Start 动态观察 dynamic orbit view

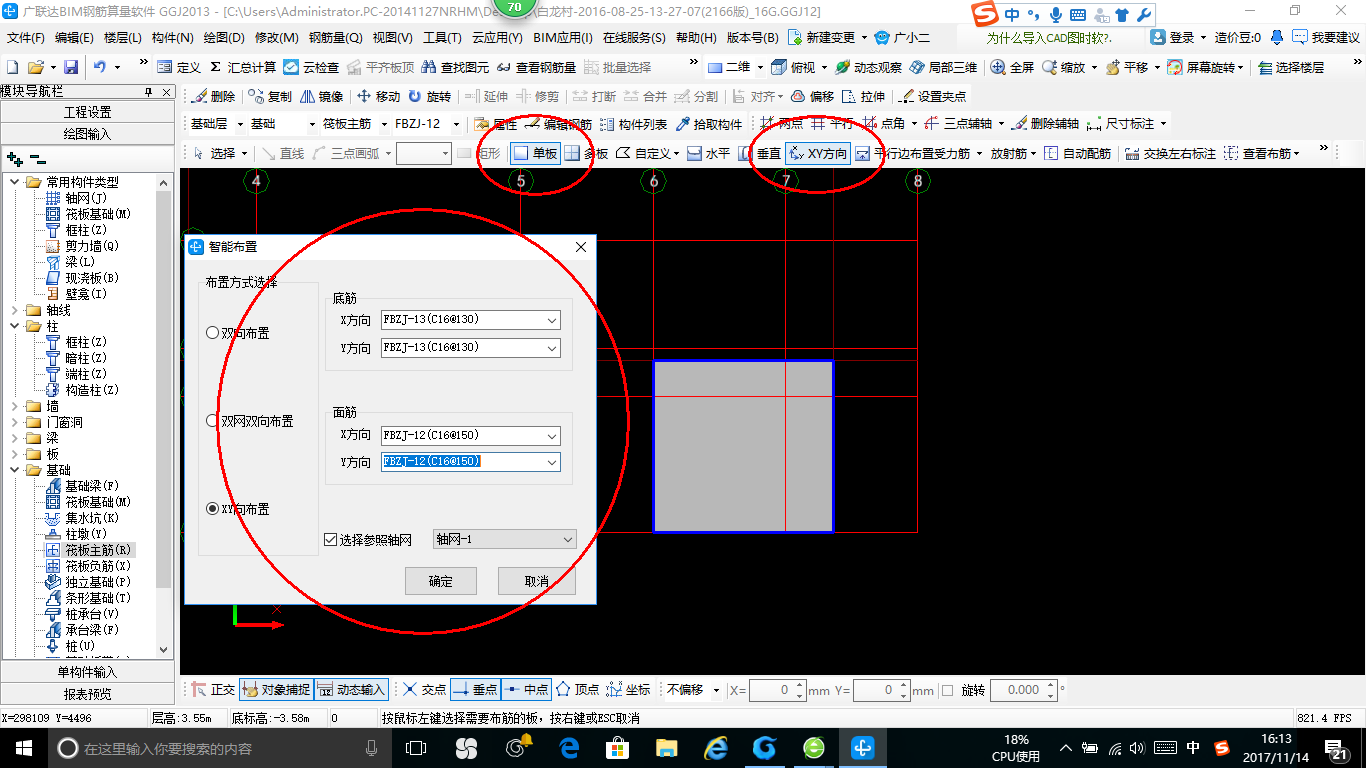868,67
